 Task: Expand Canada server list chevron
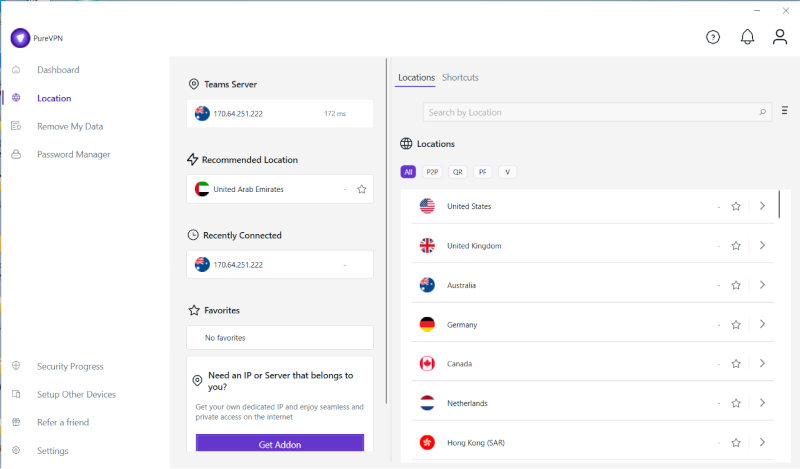click(x=762, y=363)
